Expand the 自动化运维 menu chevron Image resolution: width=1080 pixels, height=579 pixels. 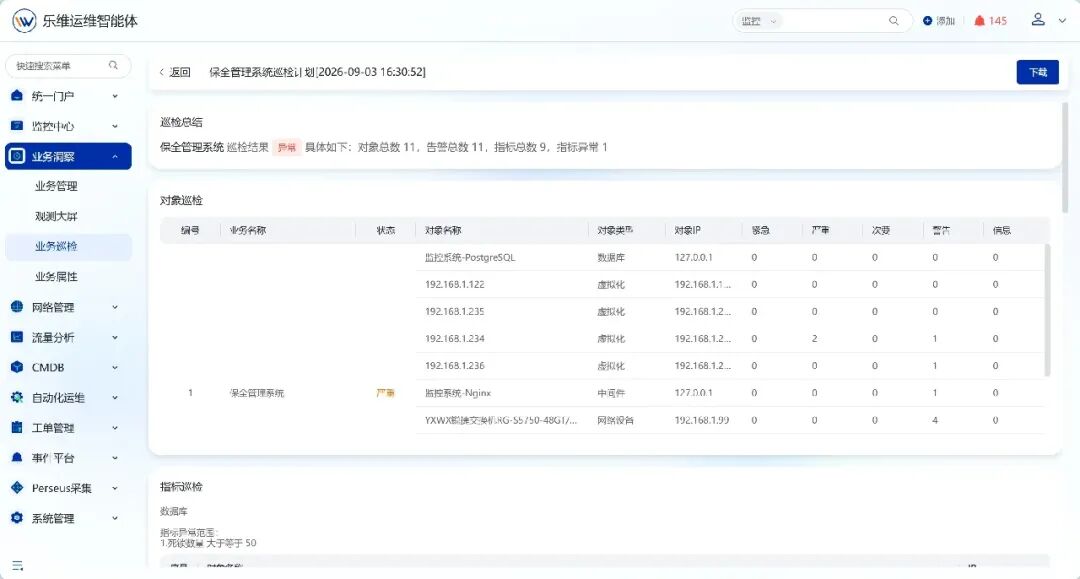point(115,397)
